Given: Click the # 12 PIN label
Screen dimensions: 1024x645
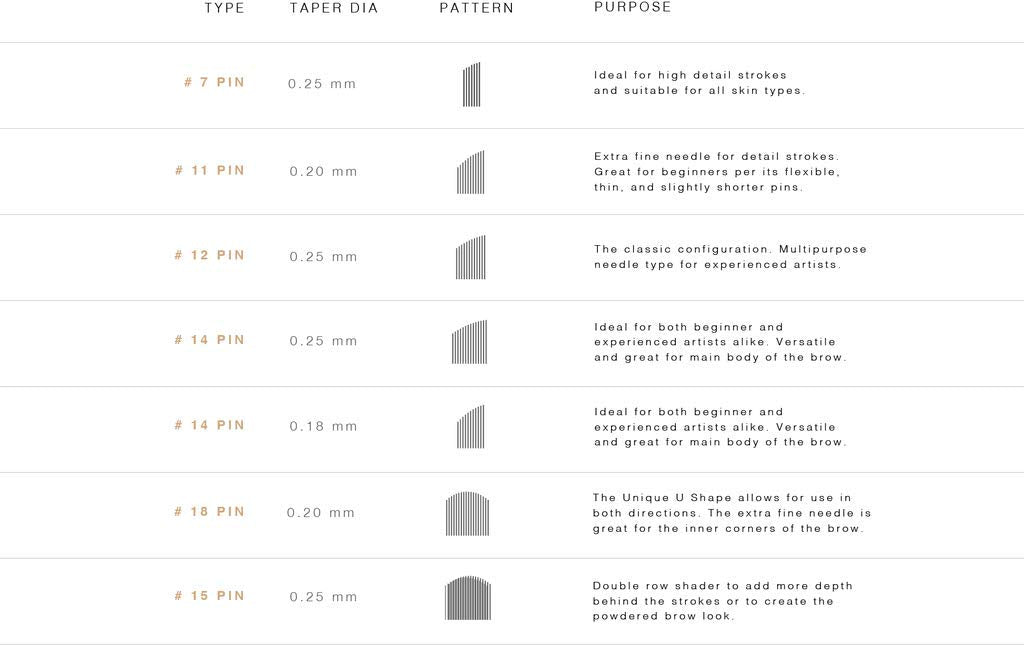Looking at the screenshot, I should 210,255.
